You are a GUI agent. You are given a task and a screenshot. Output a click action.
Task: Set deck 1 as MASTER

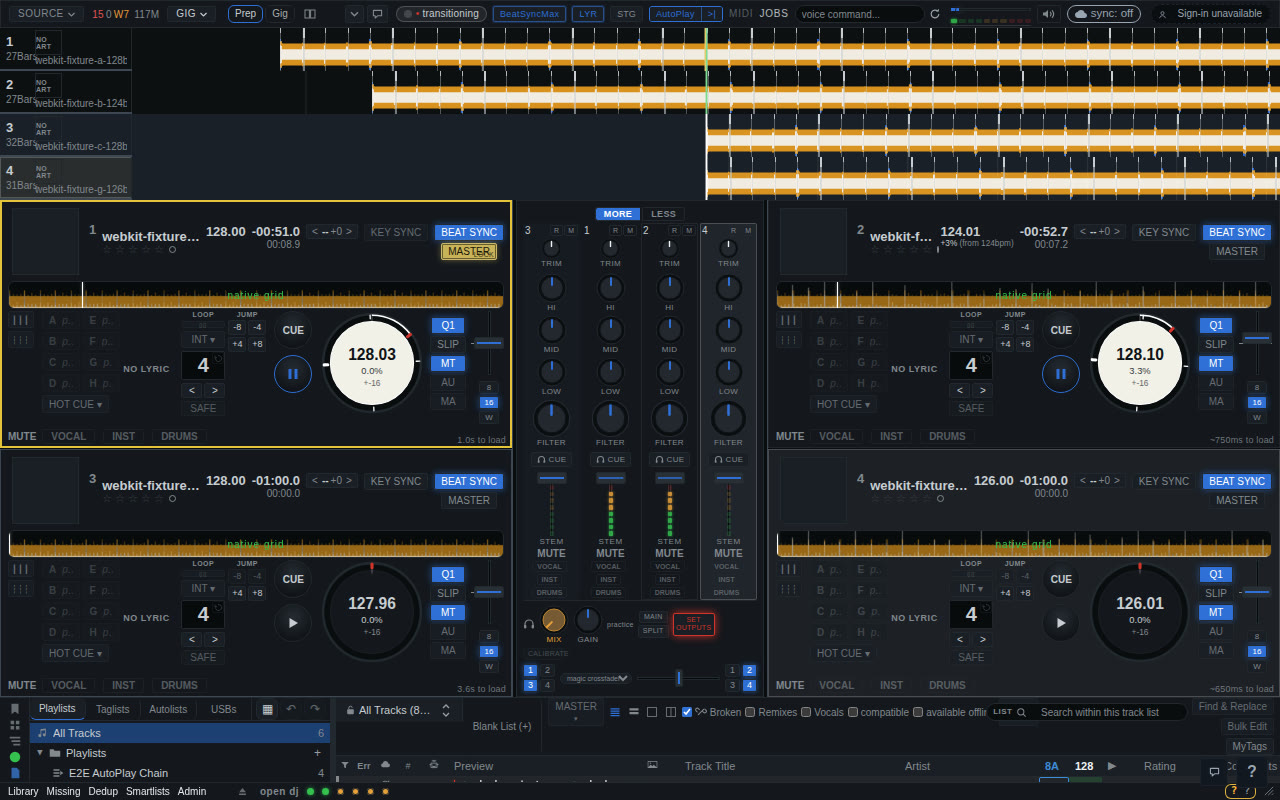(469, 251)
